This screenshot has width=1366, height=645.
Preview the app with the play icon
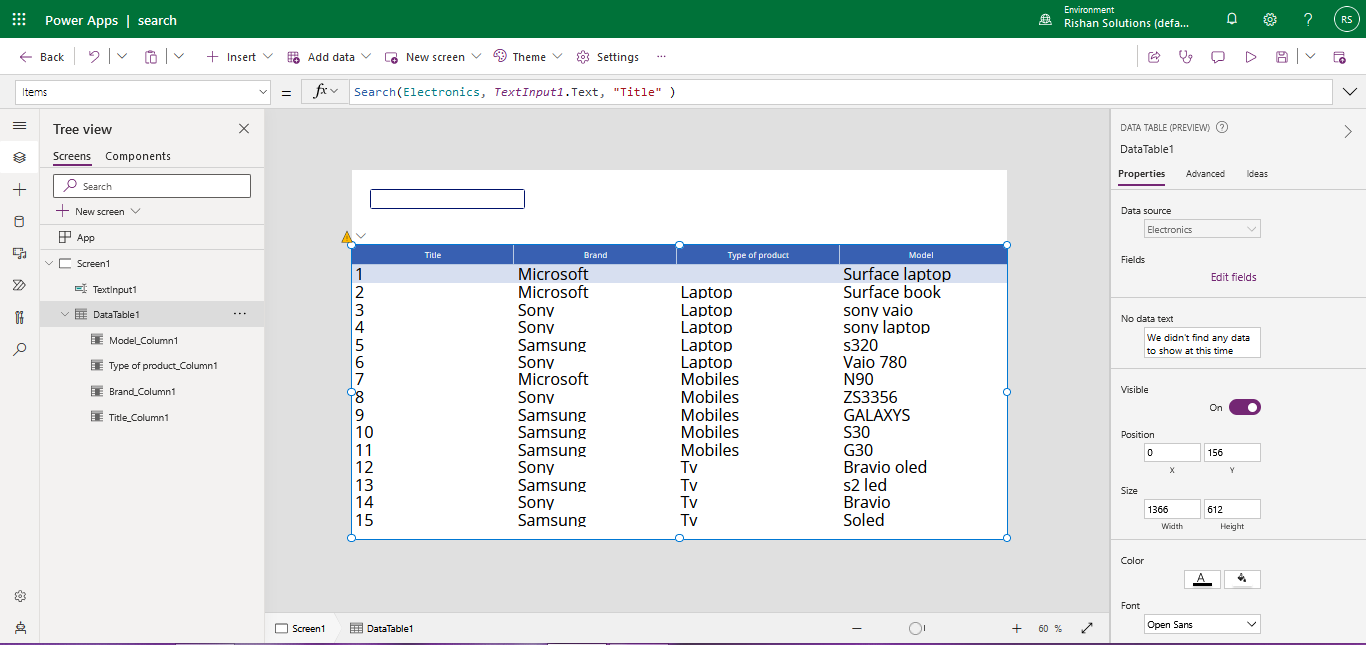tap(1251, 56)
